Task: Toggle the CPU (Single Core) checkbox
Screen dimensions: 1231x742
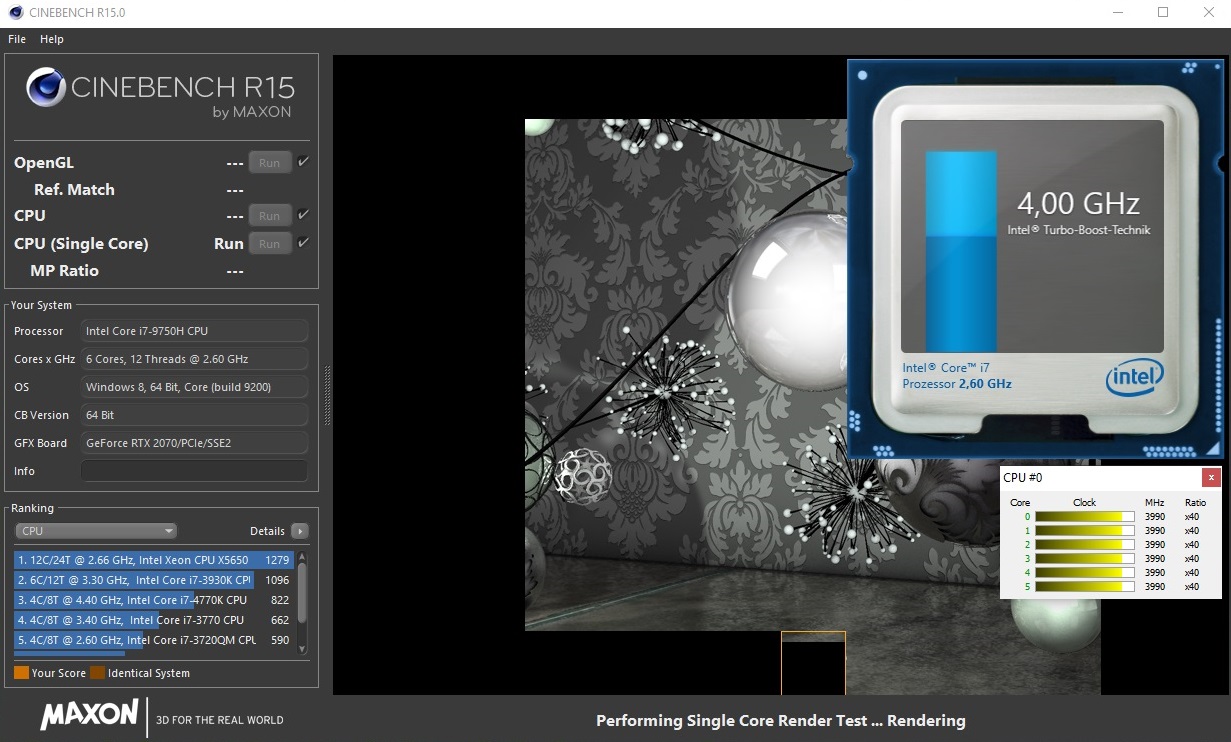Action: tap(303, 243)
